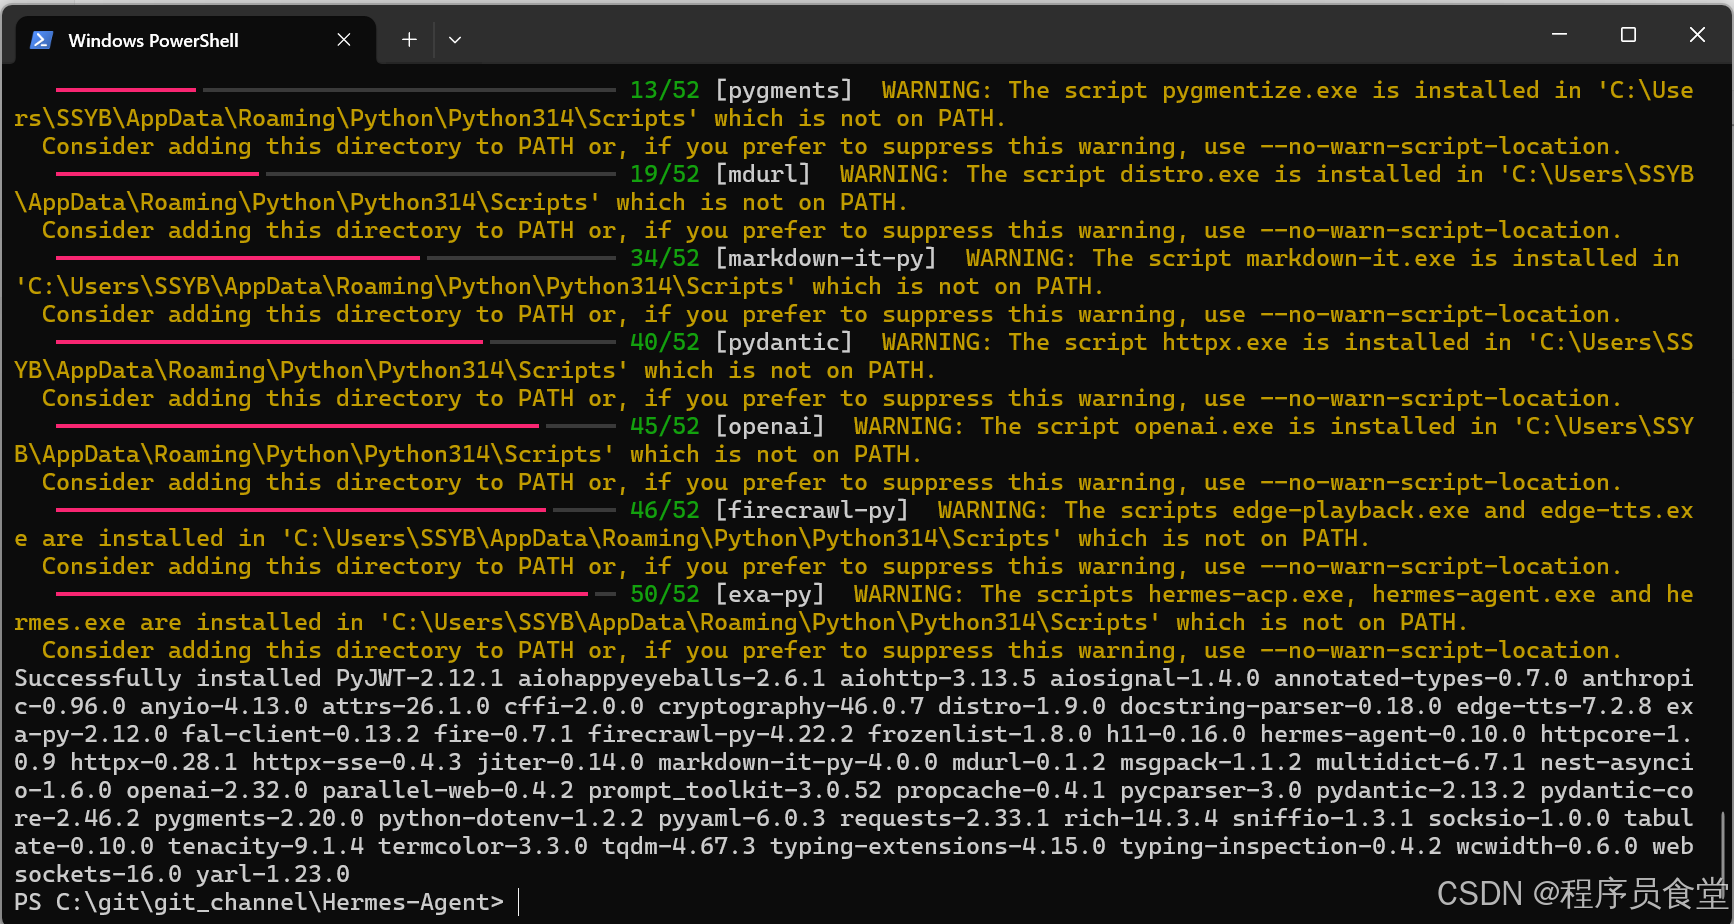
Task: Click the PowerShell icon in the tab
Action: 41,40
